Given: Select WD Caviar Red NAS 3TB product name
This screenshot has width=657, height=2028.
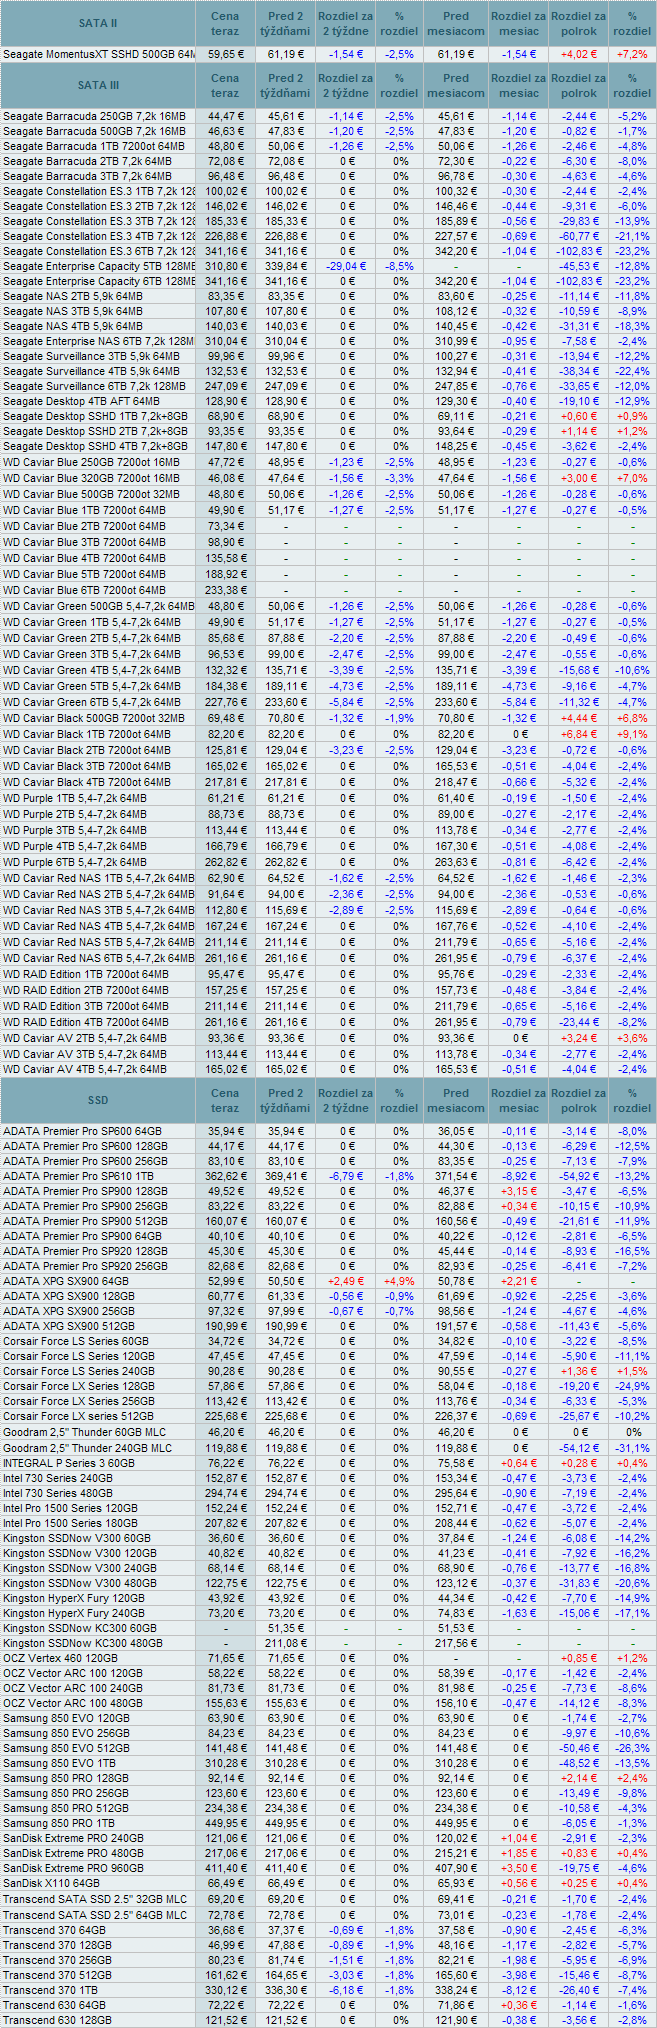Looking at the screenshot, I should (x=98, y=910).
